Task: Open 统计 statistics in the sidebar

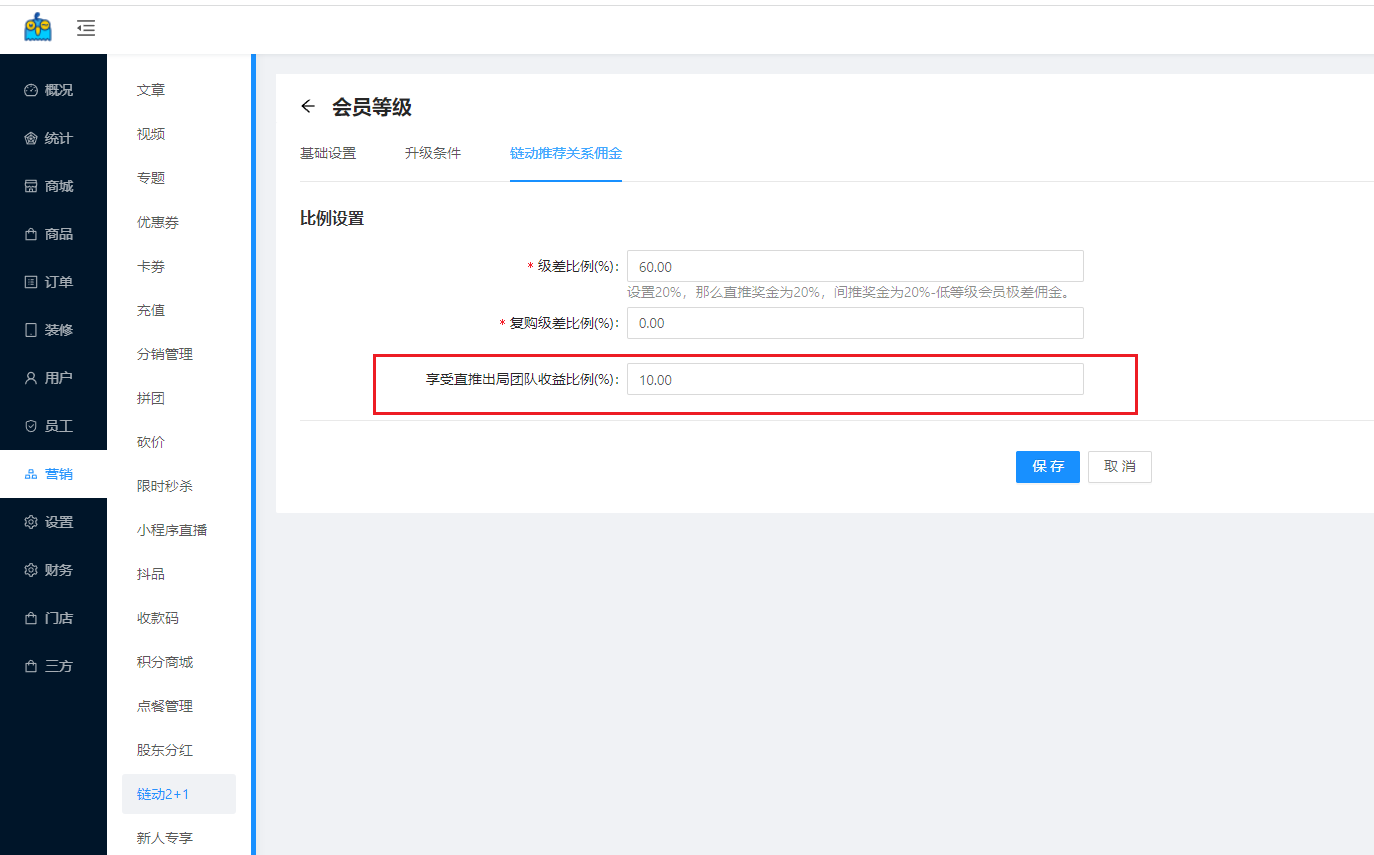Action: (x=52, y=138)
